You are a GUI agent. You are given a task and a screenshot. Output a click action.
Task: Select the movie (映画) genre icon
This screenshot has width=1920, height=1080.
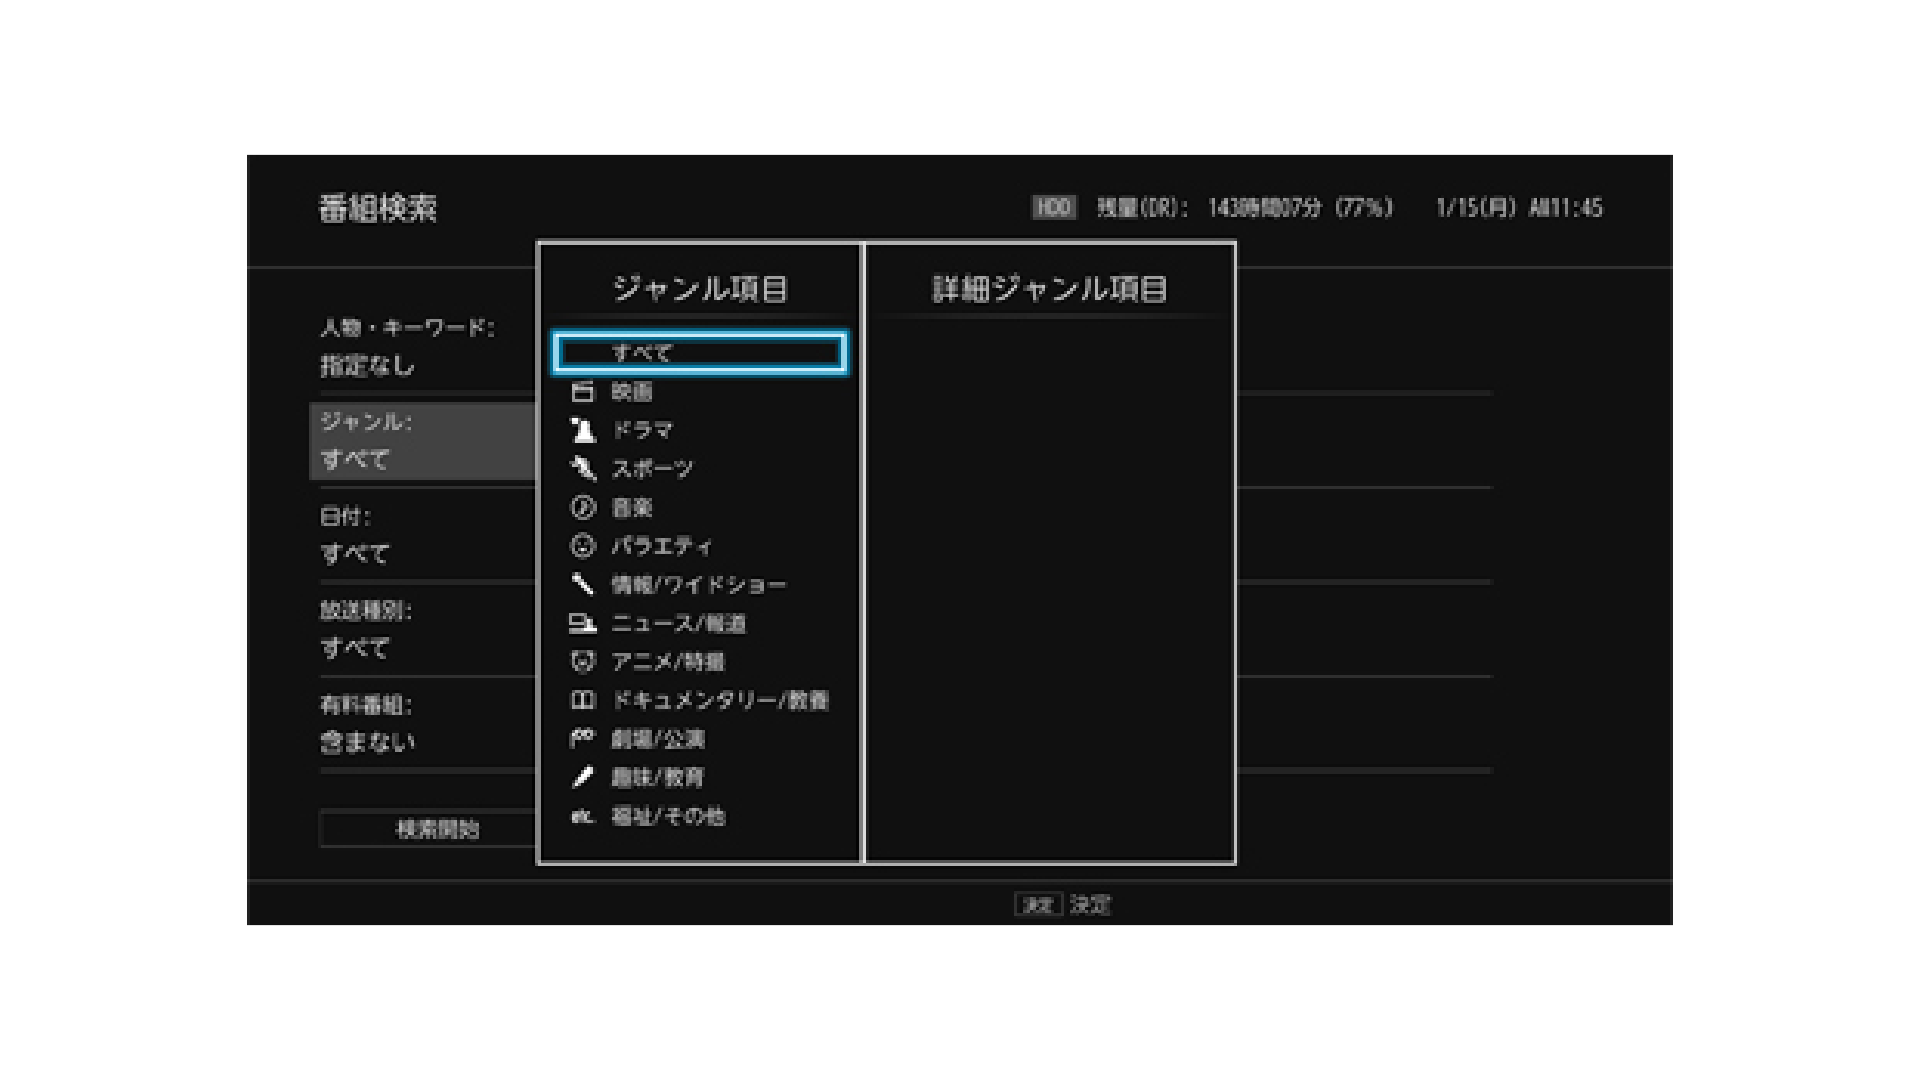pyautogui.click(x=582, y=392)
